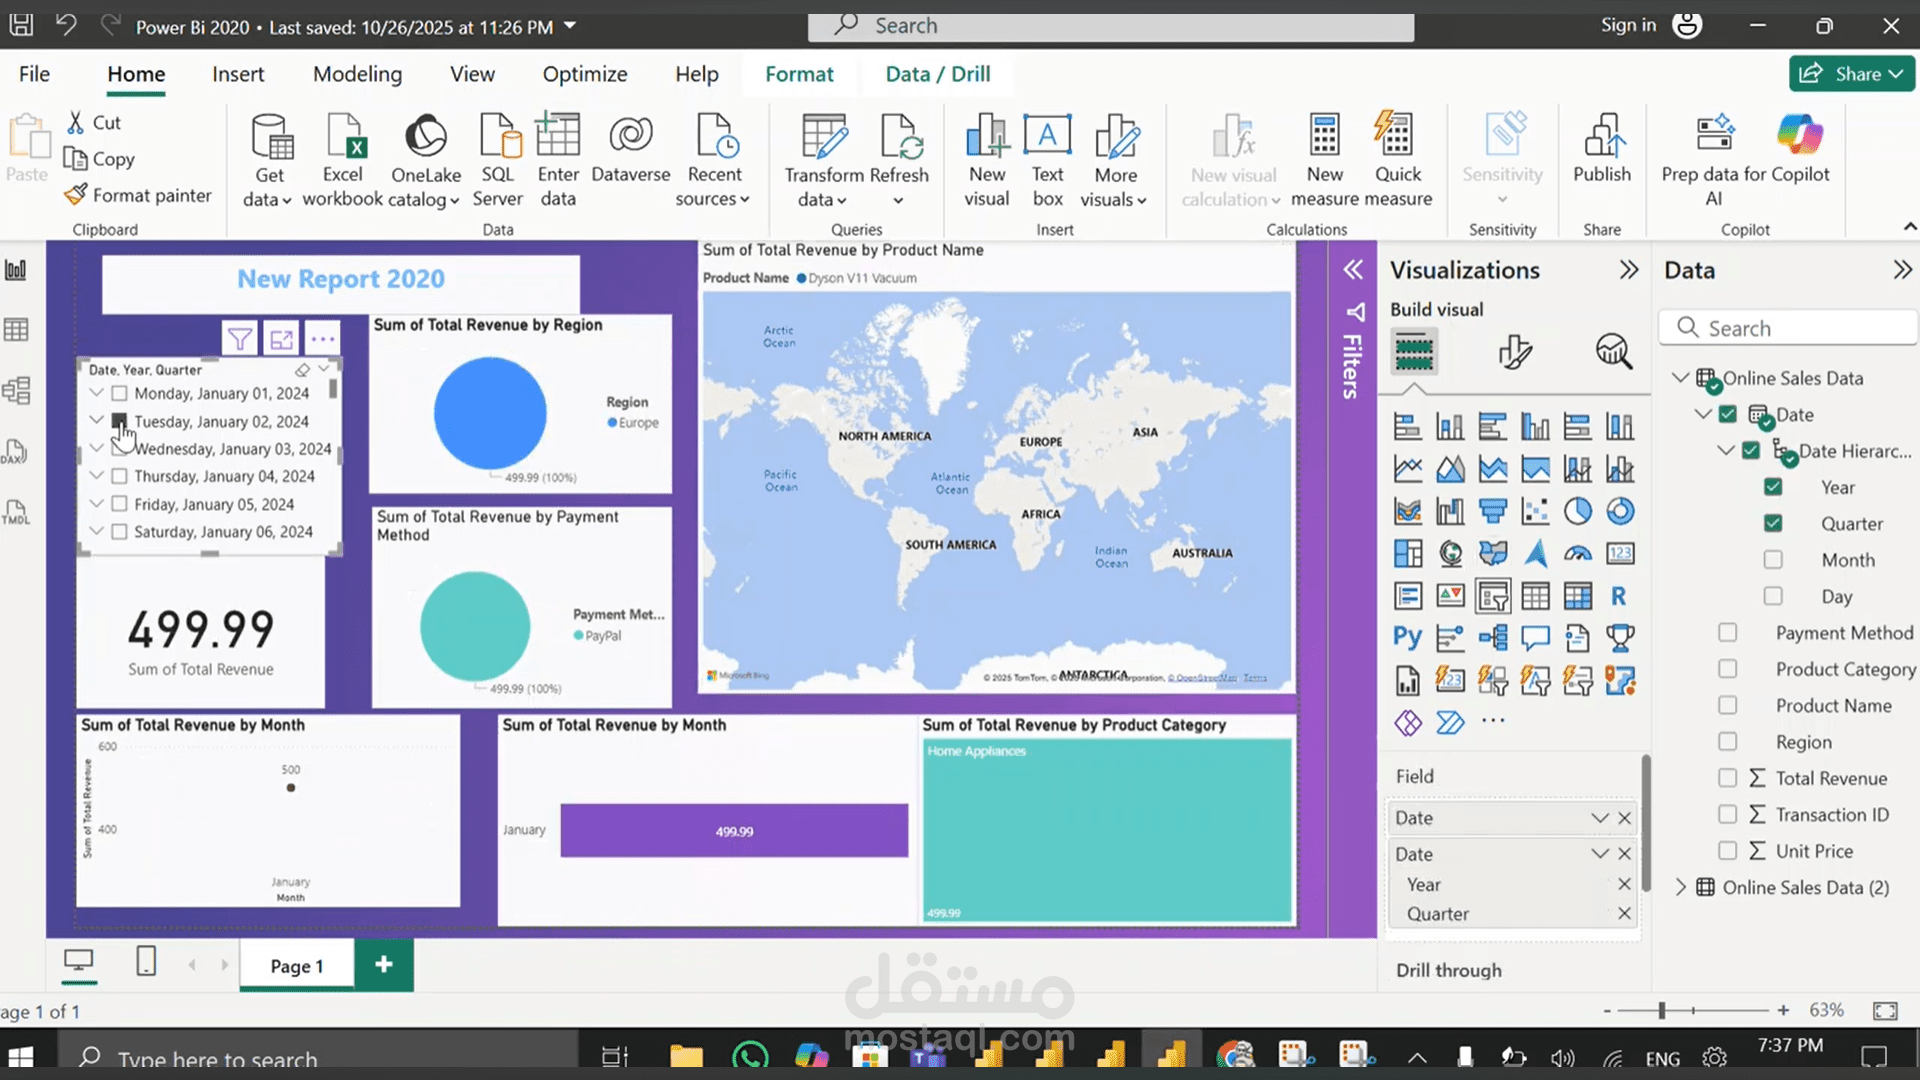The width and height of the screenshot is (1920, 1080).
Task: Open the Analytics pane icon
Action: click(x=1614, y=352)
